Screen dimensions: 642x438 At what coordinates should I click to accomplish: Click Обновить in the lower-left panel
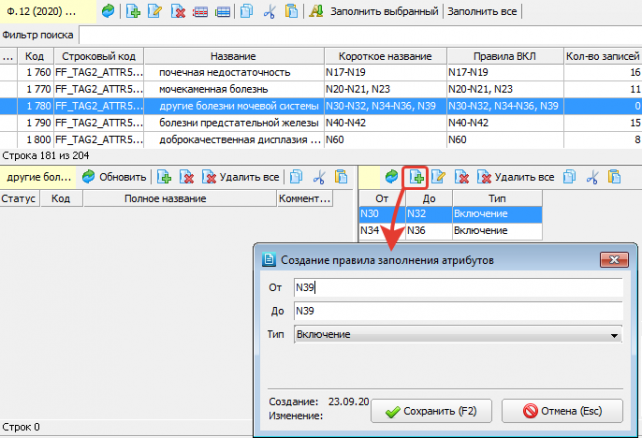coord(114,177)
